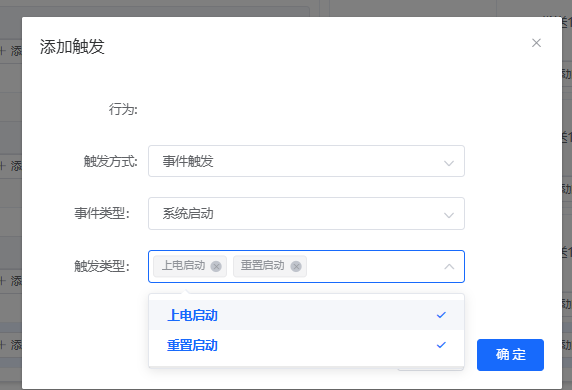Collapse the 触发类型 multi-select arrow

click(449, 267)
